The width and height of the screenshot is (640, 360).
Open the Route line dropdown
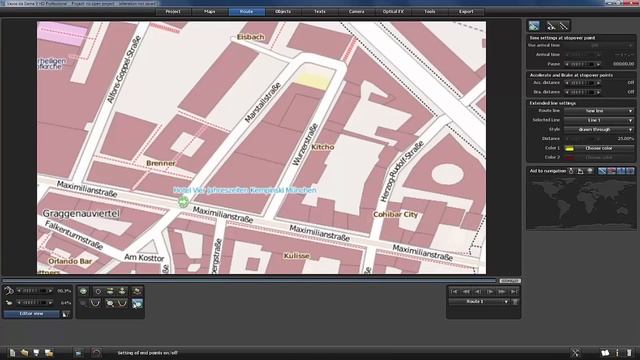point(599,111)
